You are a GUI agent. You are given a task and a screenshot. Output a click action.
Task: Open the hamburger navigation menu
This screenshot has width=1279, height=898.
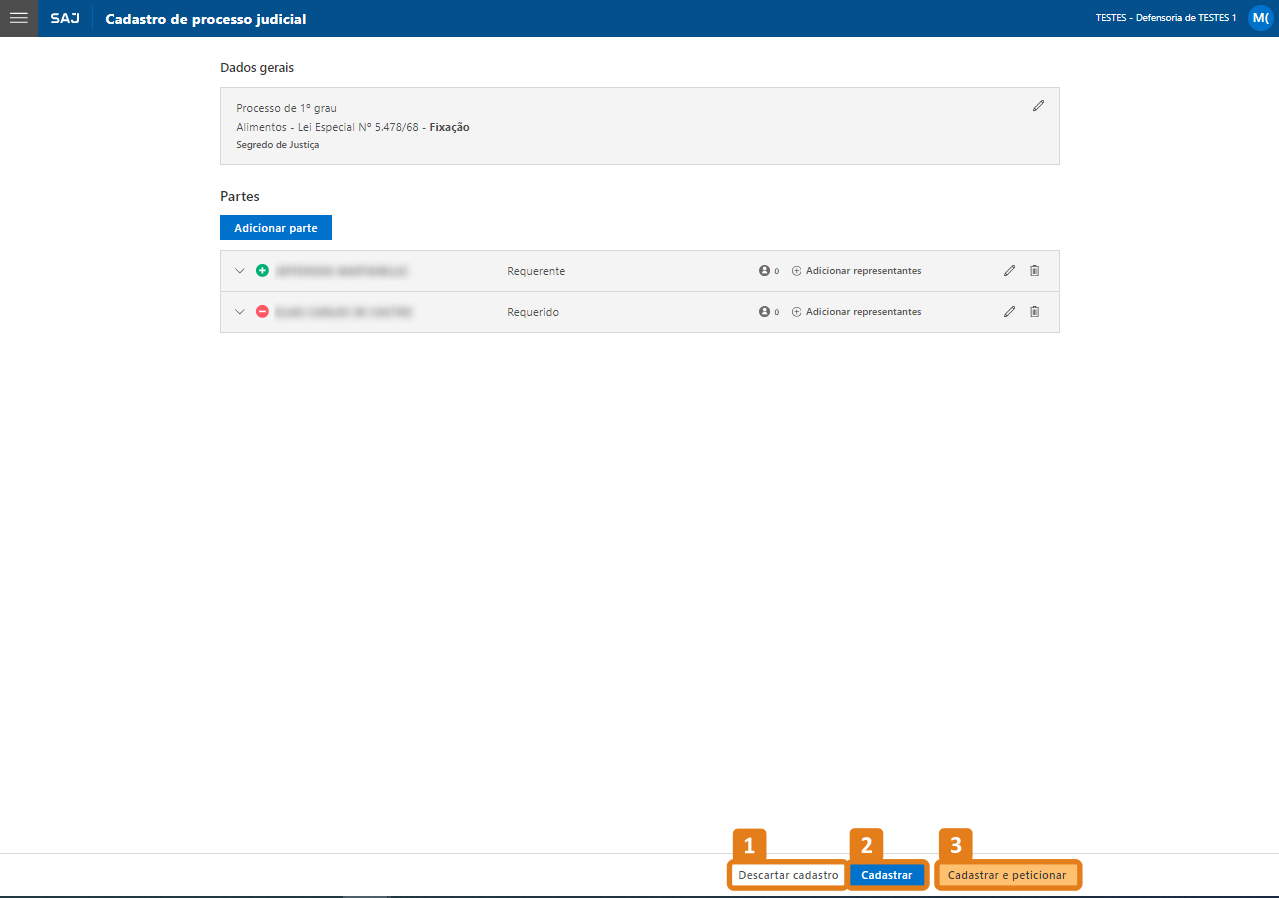[18, 18]
